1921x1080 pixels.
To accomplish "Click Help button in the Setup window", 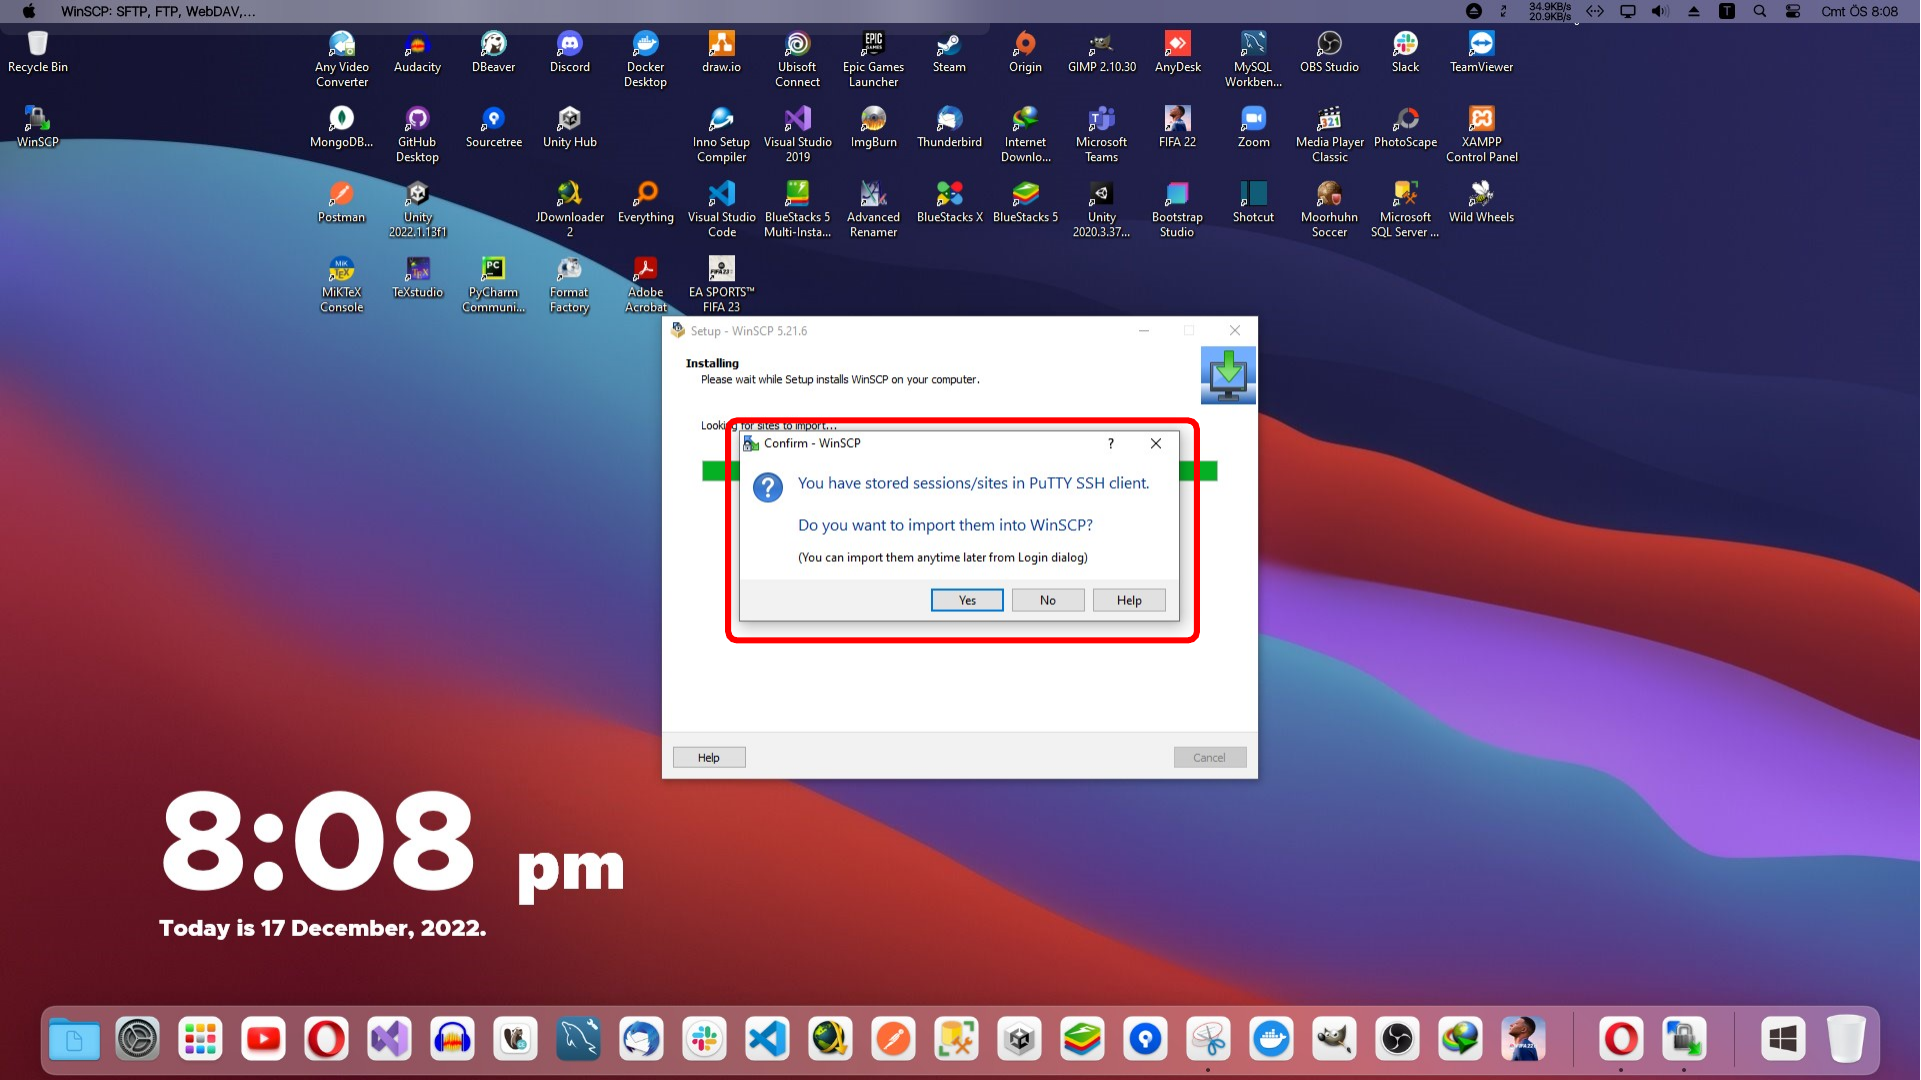I will [709, 758].
